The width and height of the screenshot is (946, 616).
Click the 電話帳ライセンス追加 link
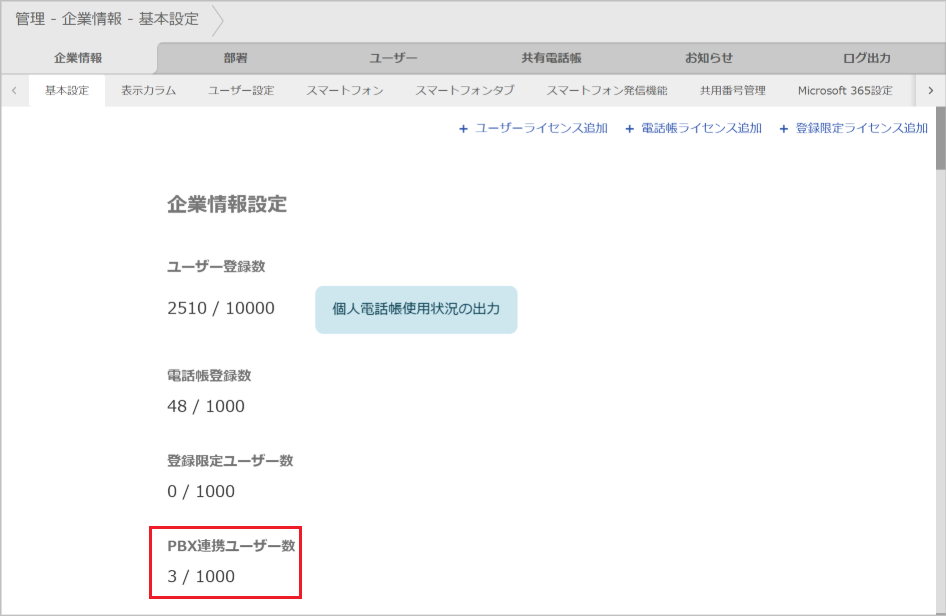[700, 128]
